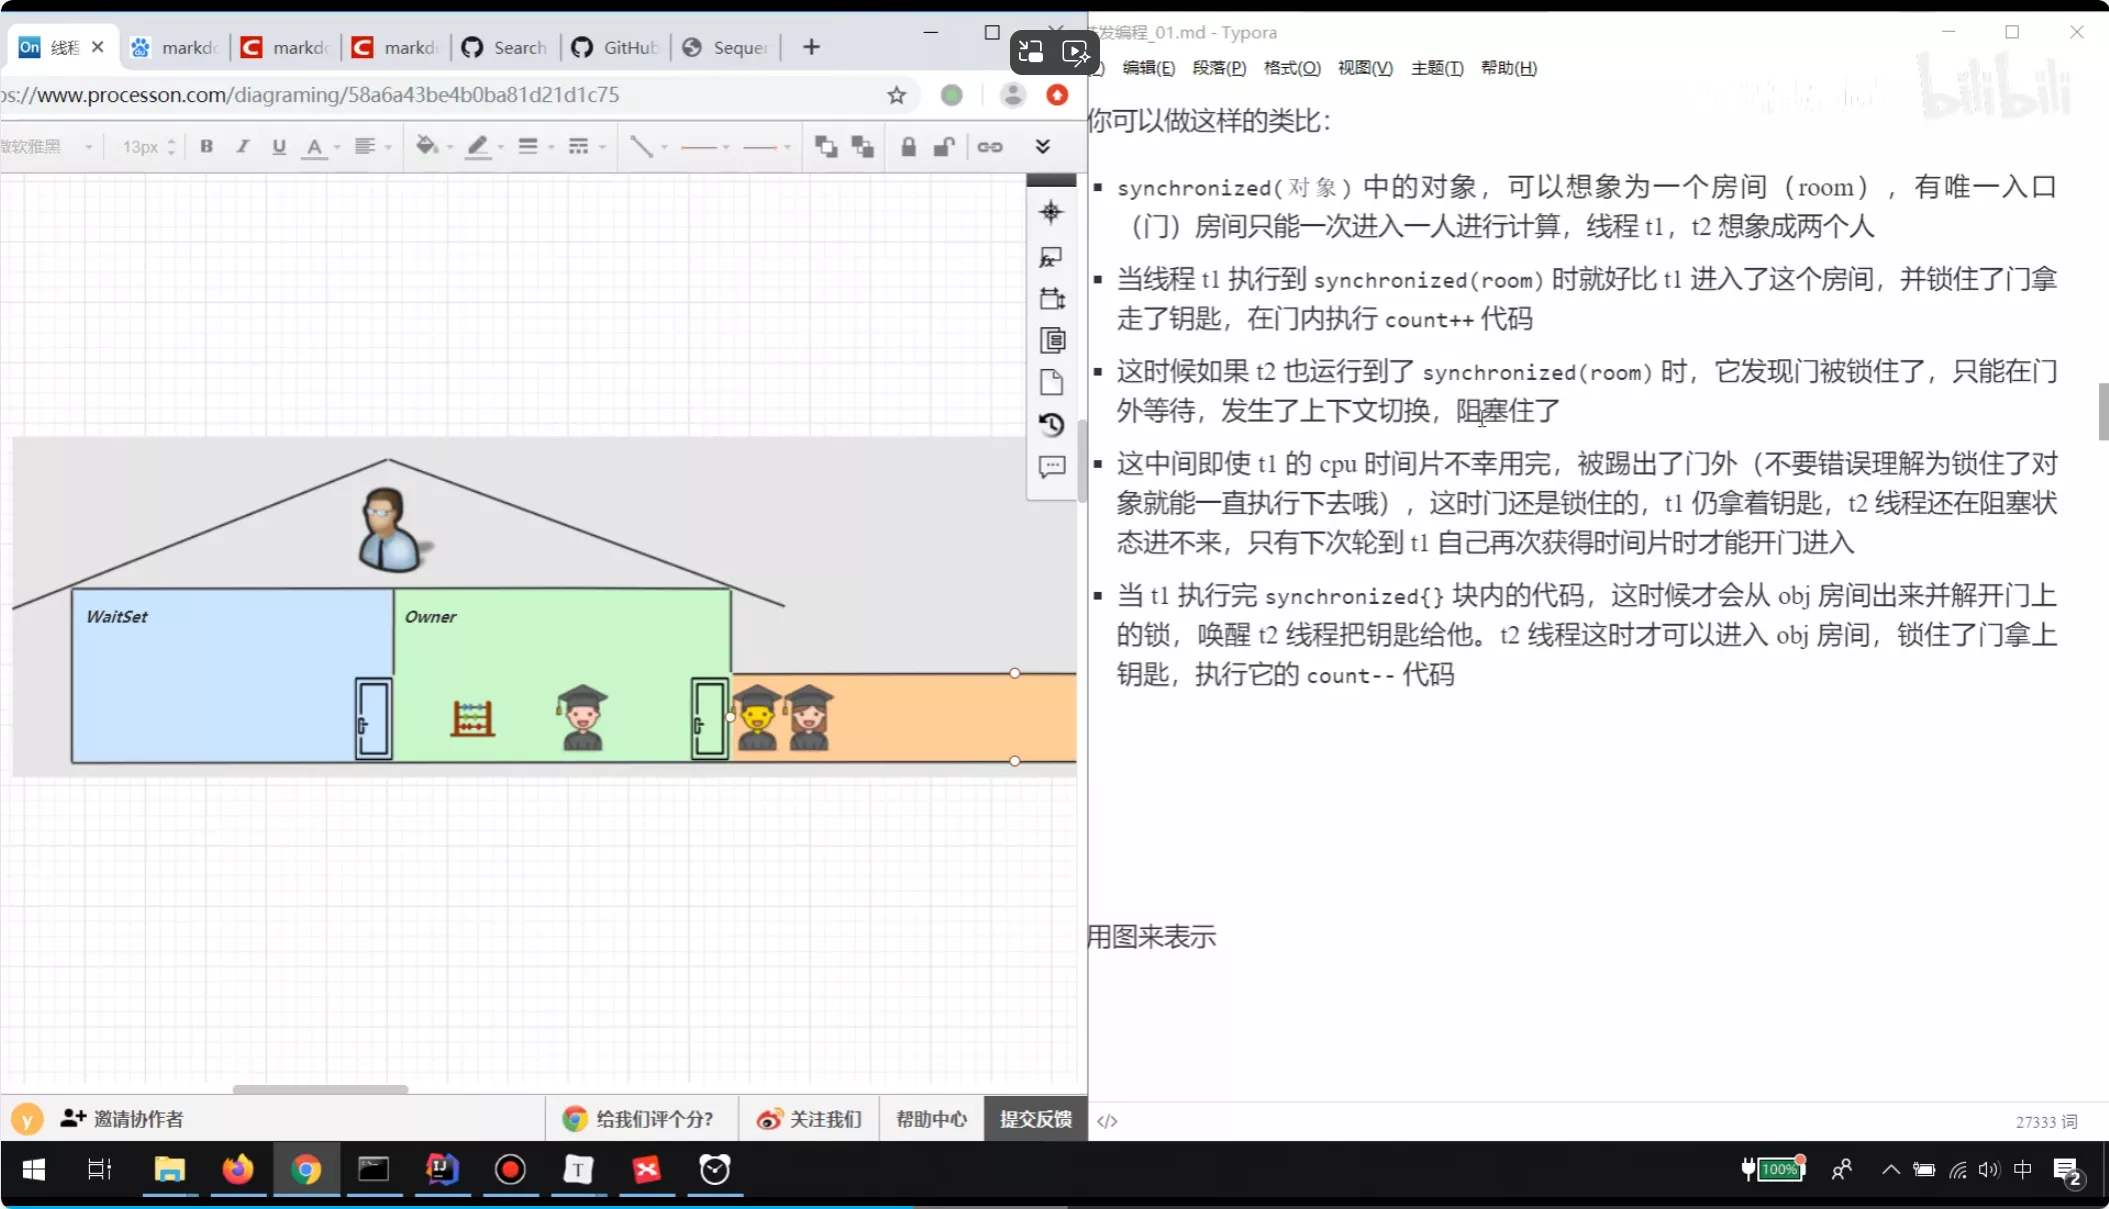Click the font color A swatch
Screen dimensions: 2109x1209
(314, 147)
